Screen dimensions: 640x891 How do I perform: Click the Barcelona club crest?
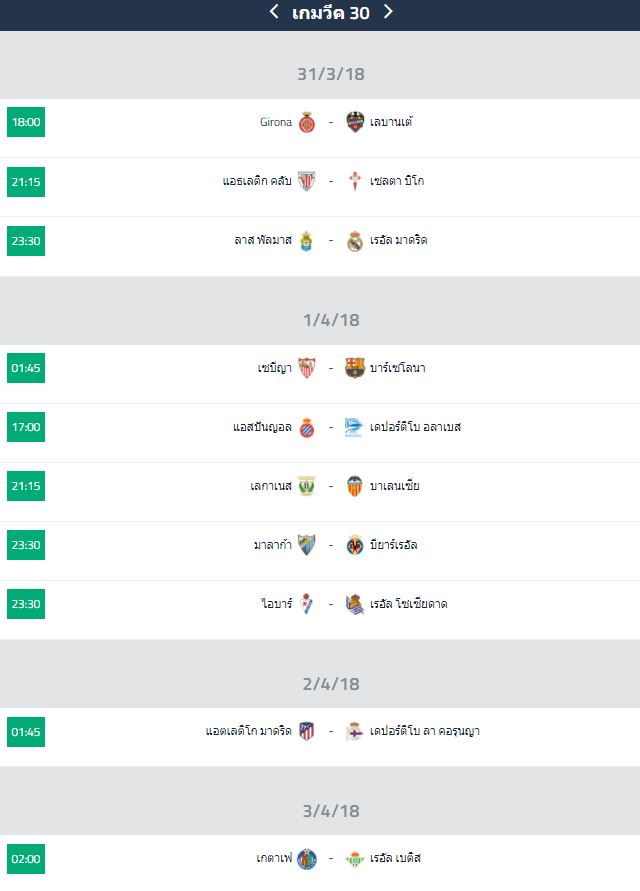tap(355, 368)
